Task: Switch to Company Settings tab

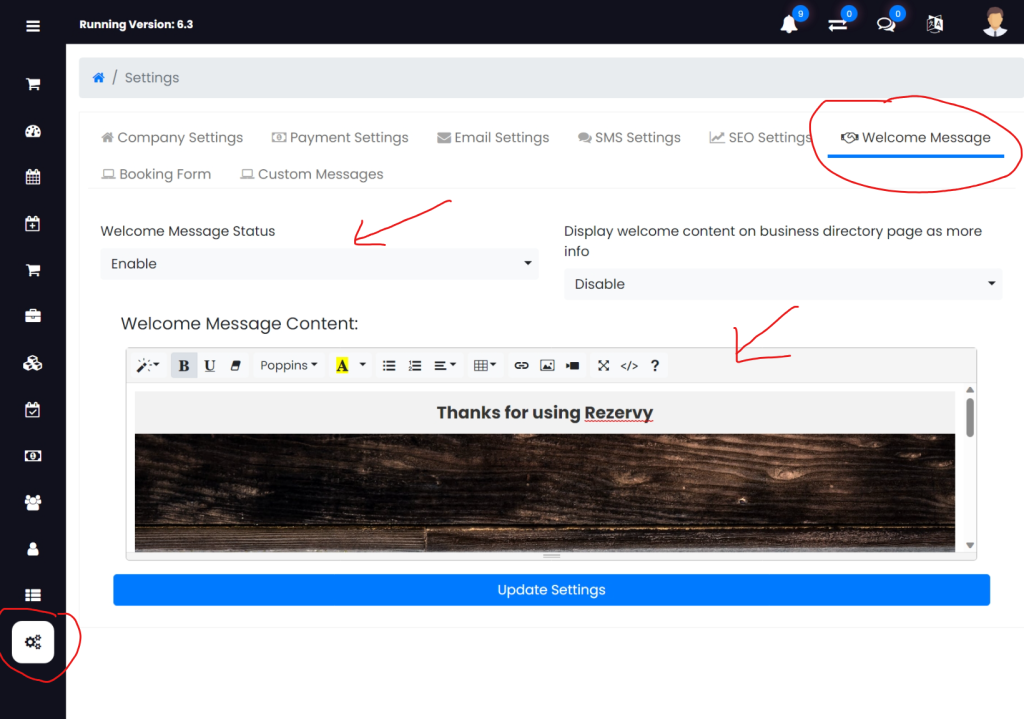Action: coord(172,138)
